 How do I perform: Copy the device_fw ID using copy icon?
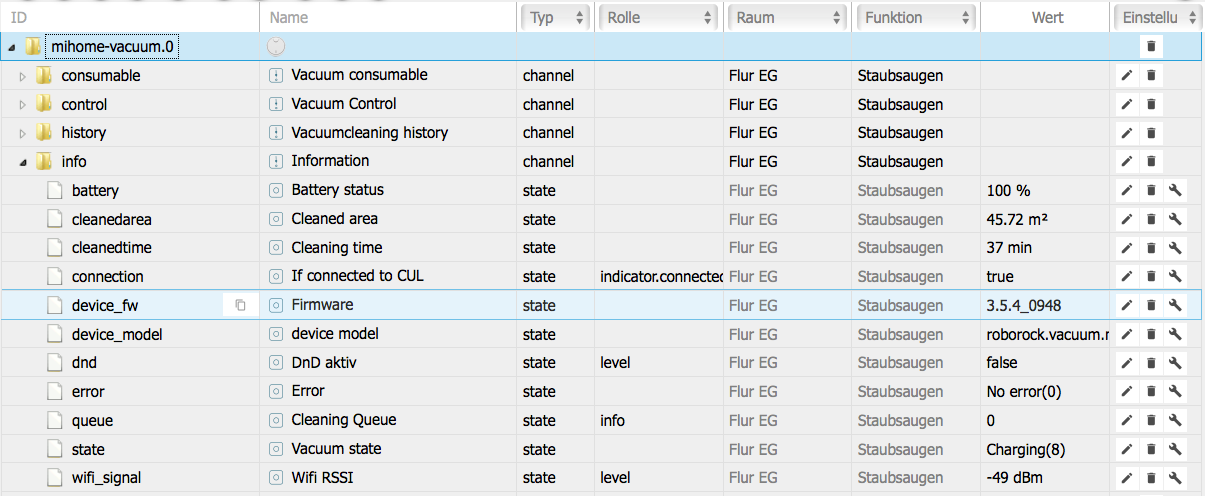point(240,305)
